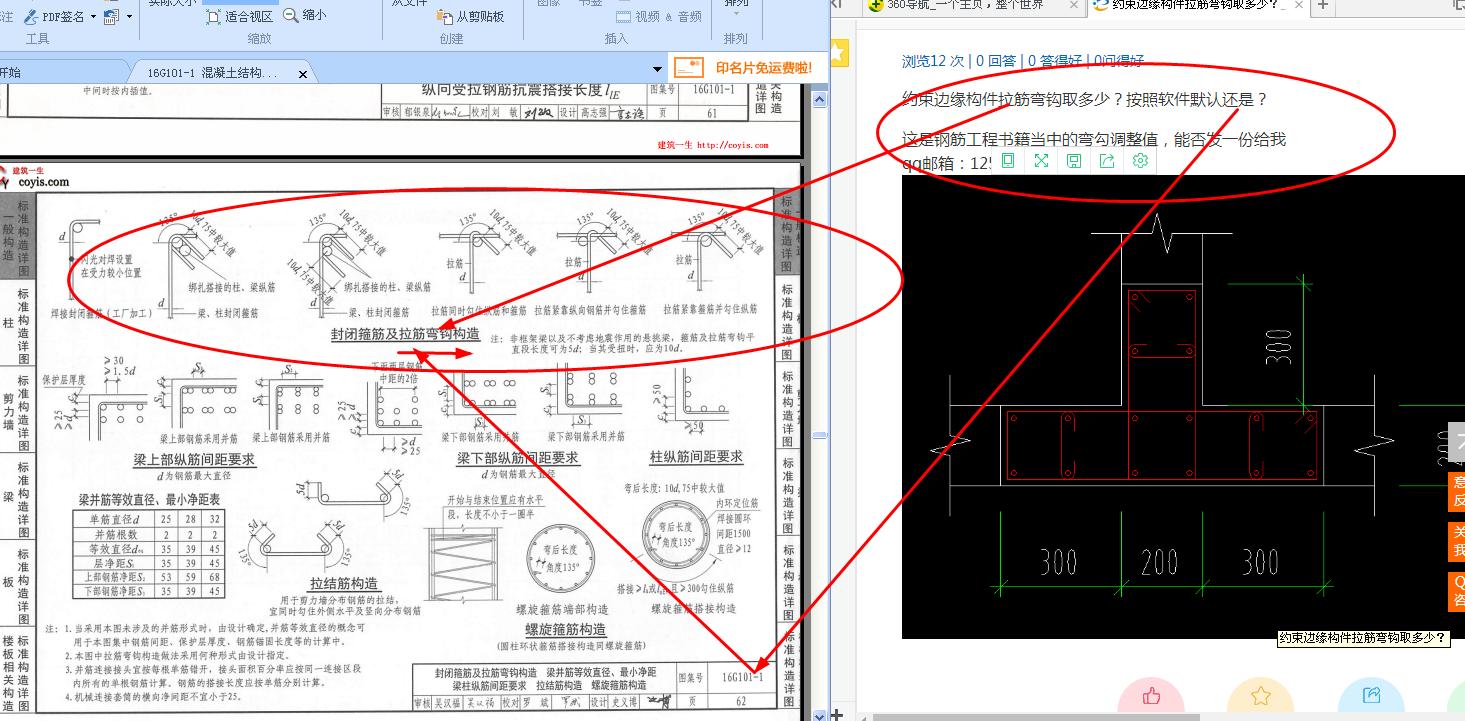The height and width of the screenshot is (721, 1465).
Task: Click 16G101-1 atlas number on page 62 footer
Action: [x=742, y=677]
